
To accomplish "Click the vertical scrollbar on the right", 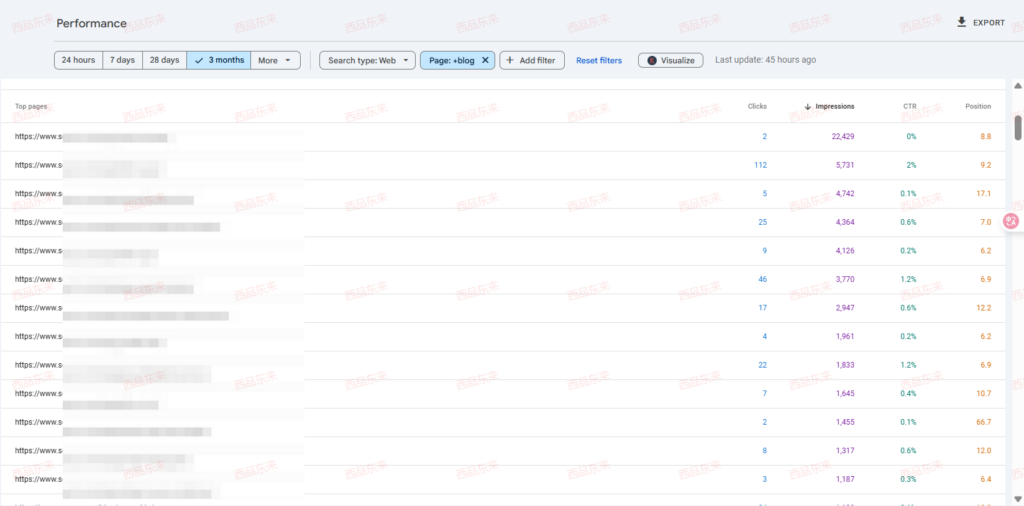I will click(x=1018, y=128).
